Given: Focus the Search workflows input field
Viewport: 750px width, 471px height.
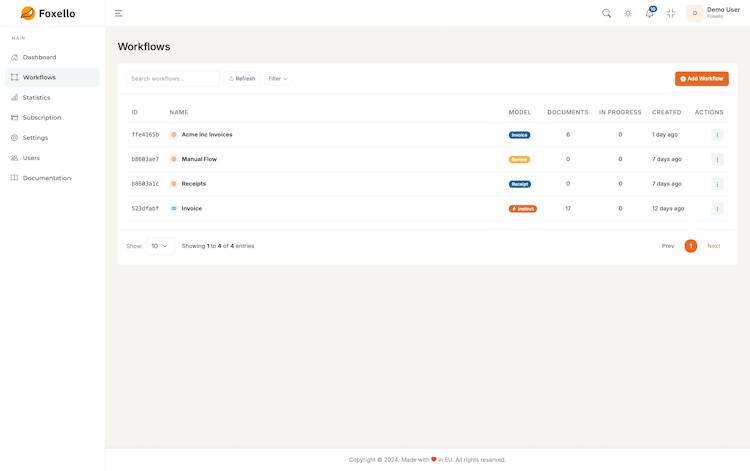Looking at the screenshot, I should (x=172, y=78).
